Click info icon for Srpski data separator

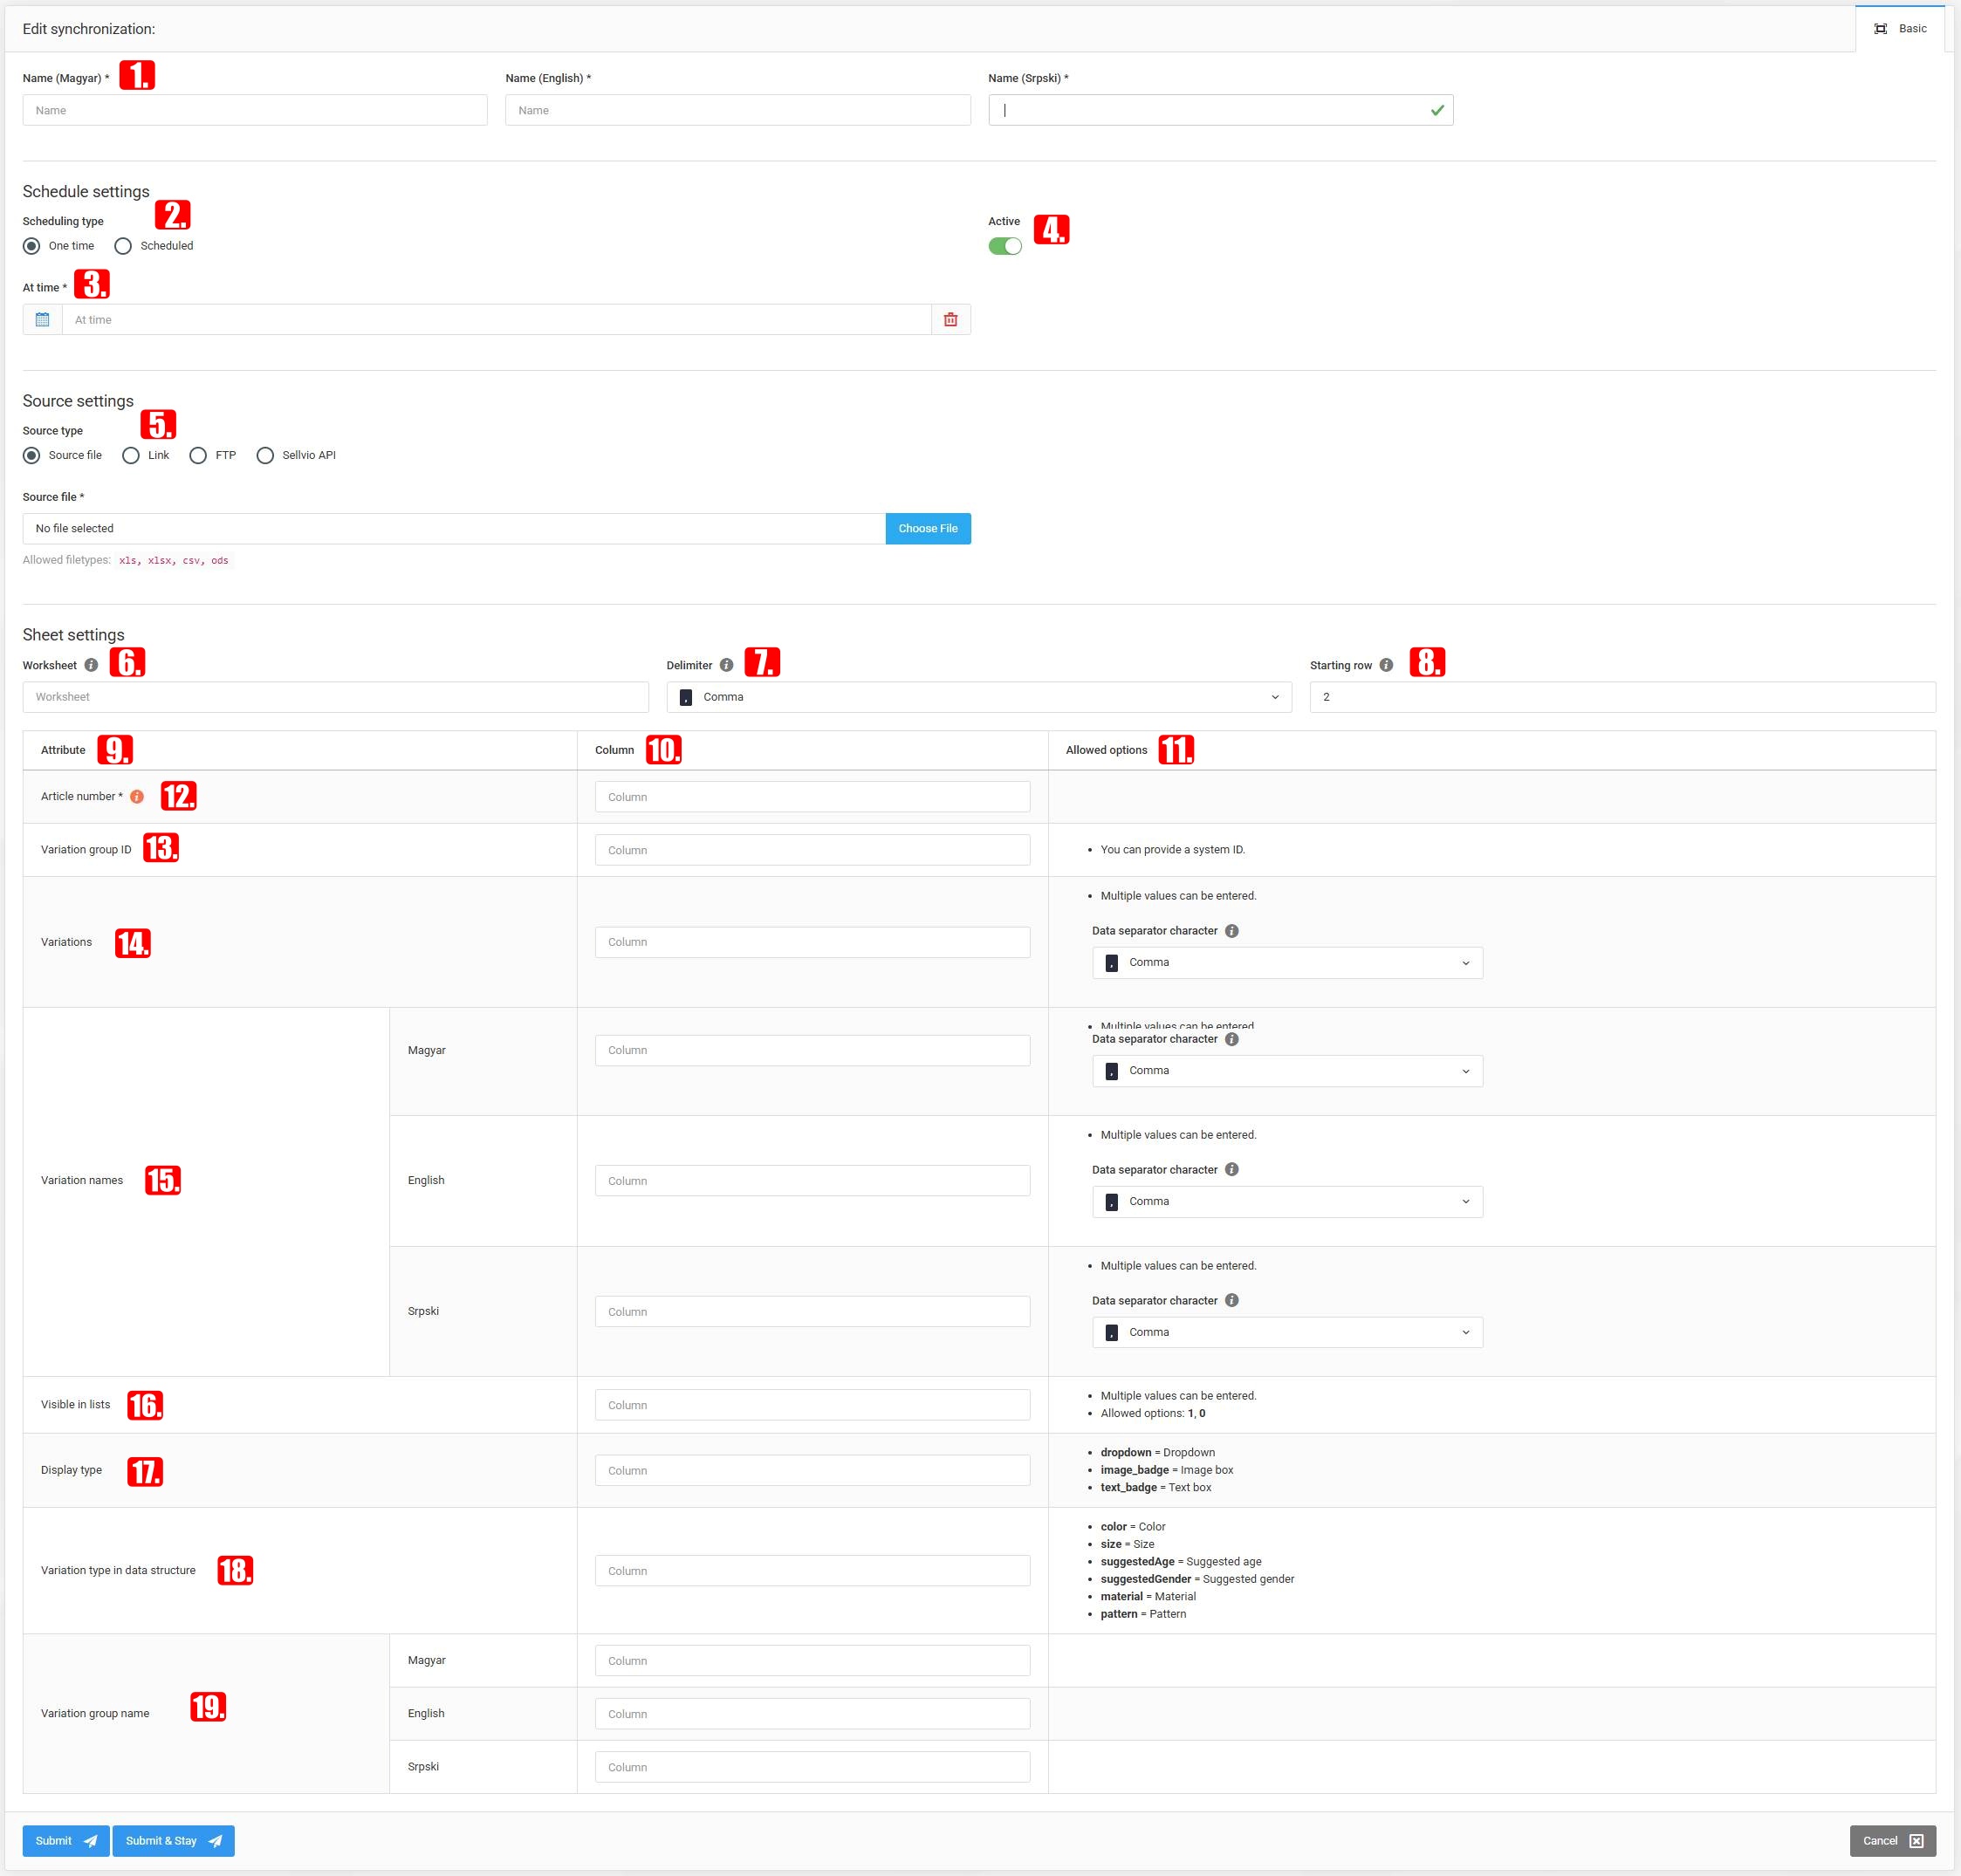tap(1232, 1301)
